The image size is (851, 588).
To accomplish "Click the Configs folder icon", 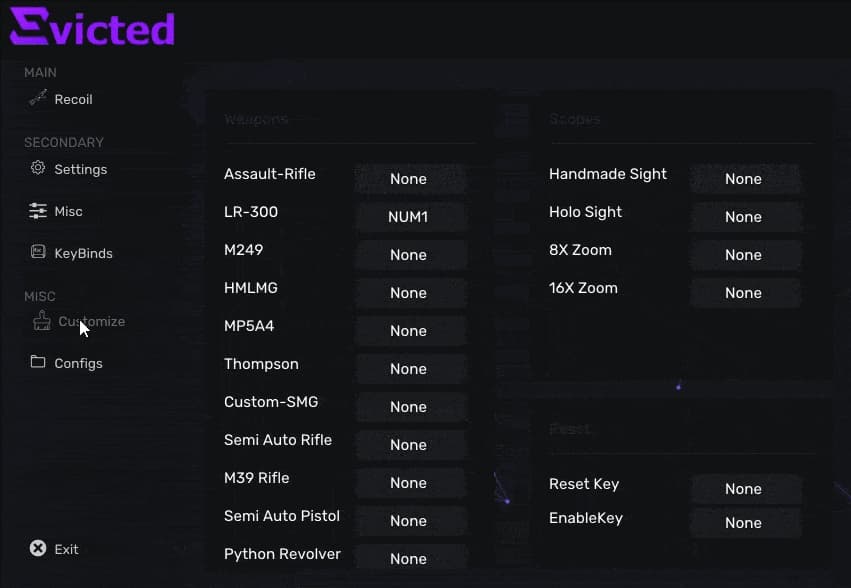I will point(38,362).
